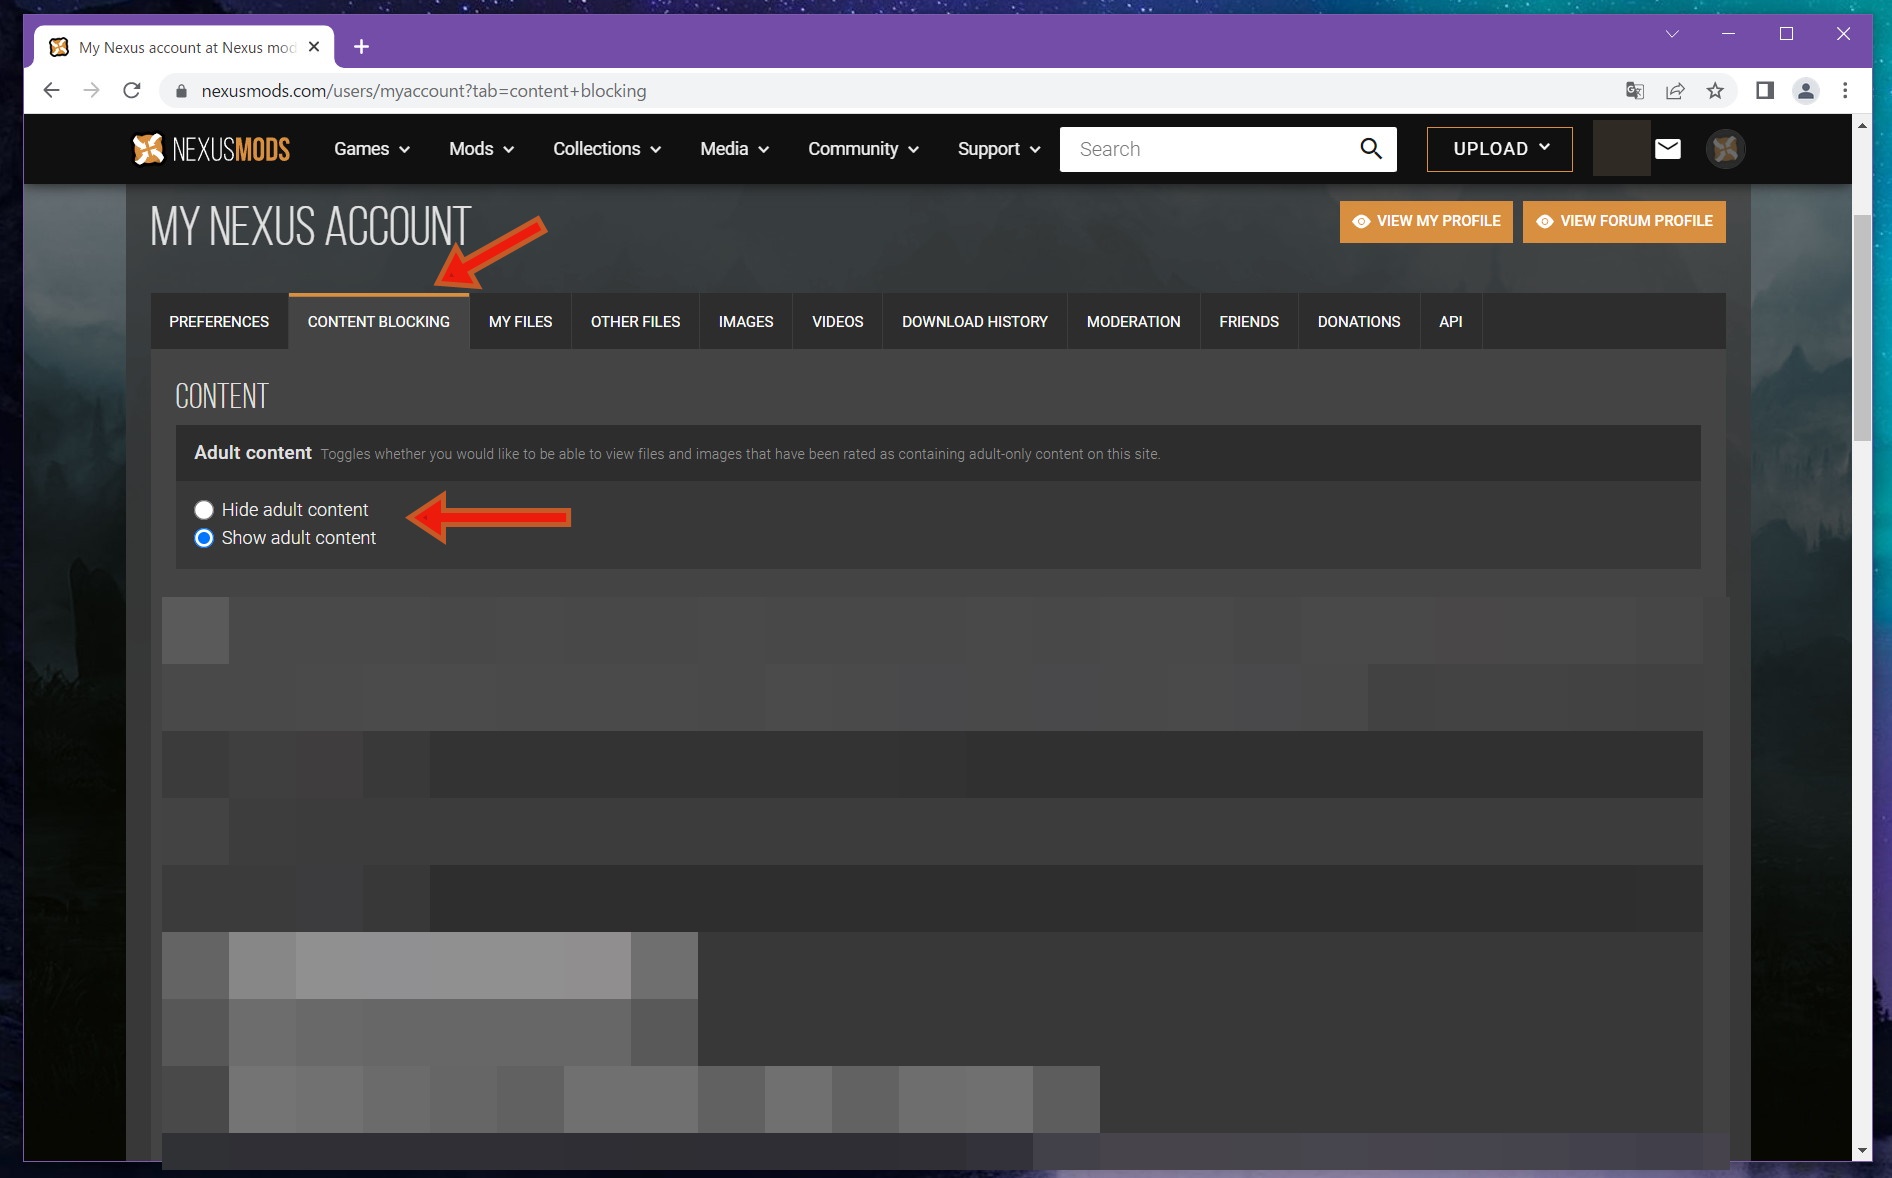Click the translate page icon
This screenshot has height=1178, width=1892.
(1635, 91)
